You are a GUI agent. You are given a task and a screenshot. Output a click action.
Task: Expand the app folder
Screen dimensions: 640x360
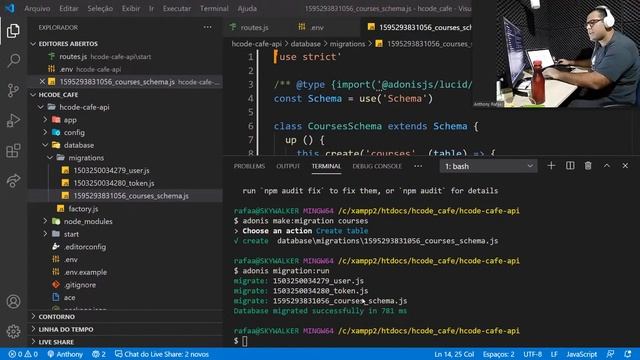point(125,120)
